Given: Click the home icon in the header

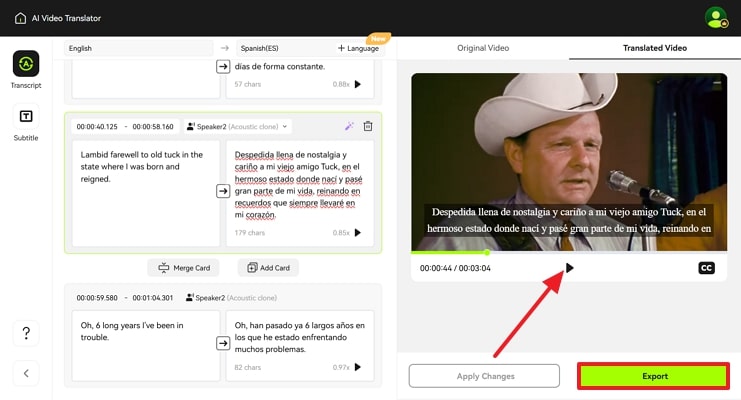Looking at the screenshot, I should pos(20,18).
